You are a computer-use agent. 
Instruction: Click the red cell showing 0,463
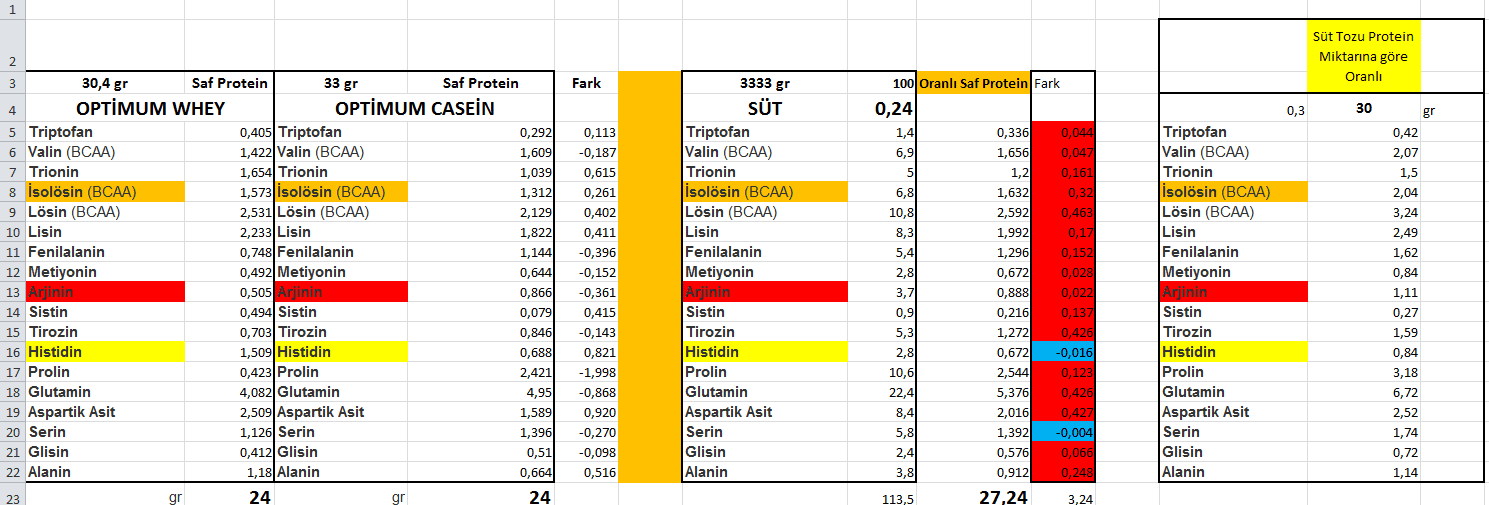coord(1062,212)
